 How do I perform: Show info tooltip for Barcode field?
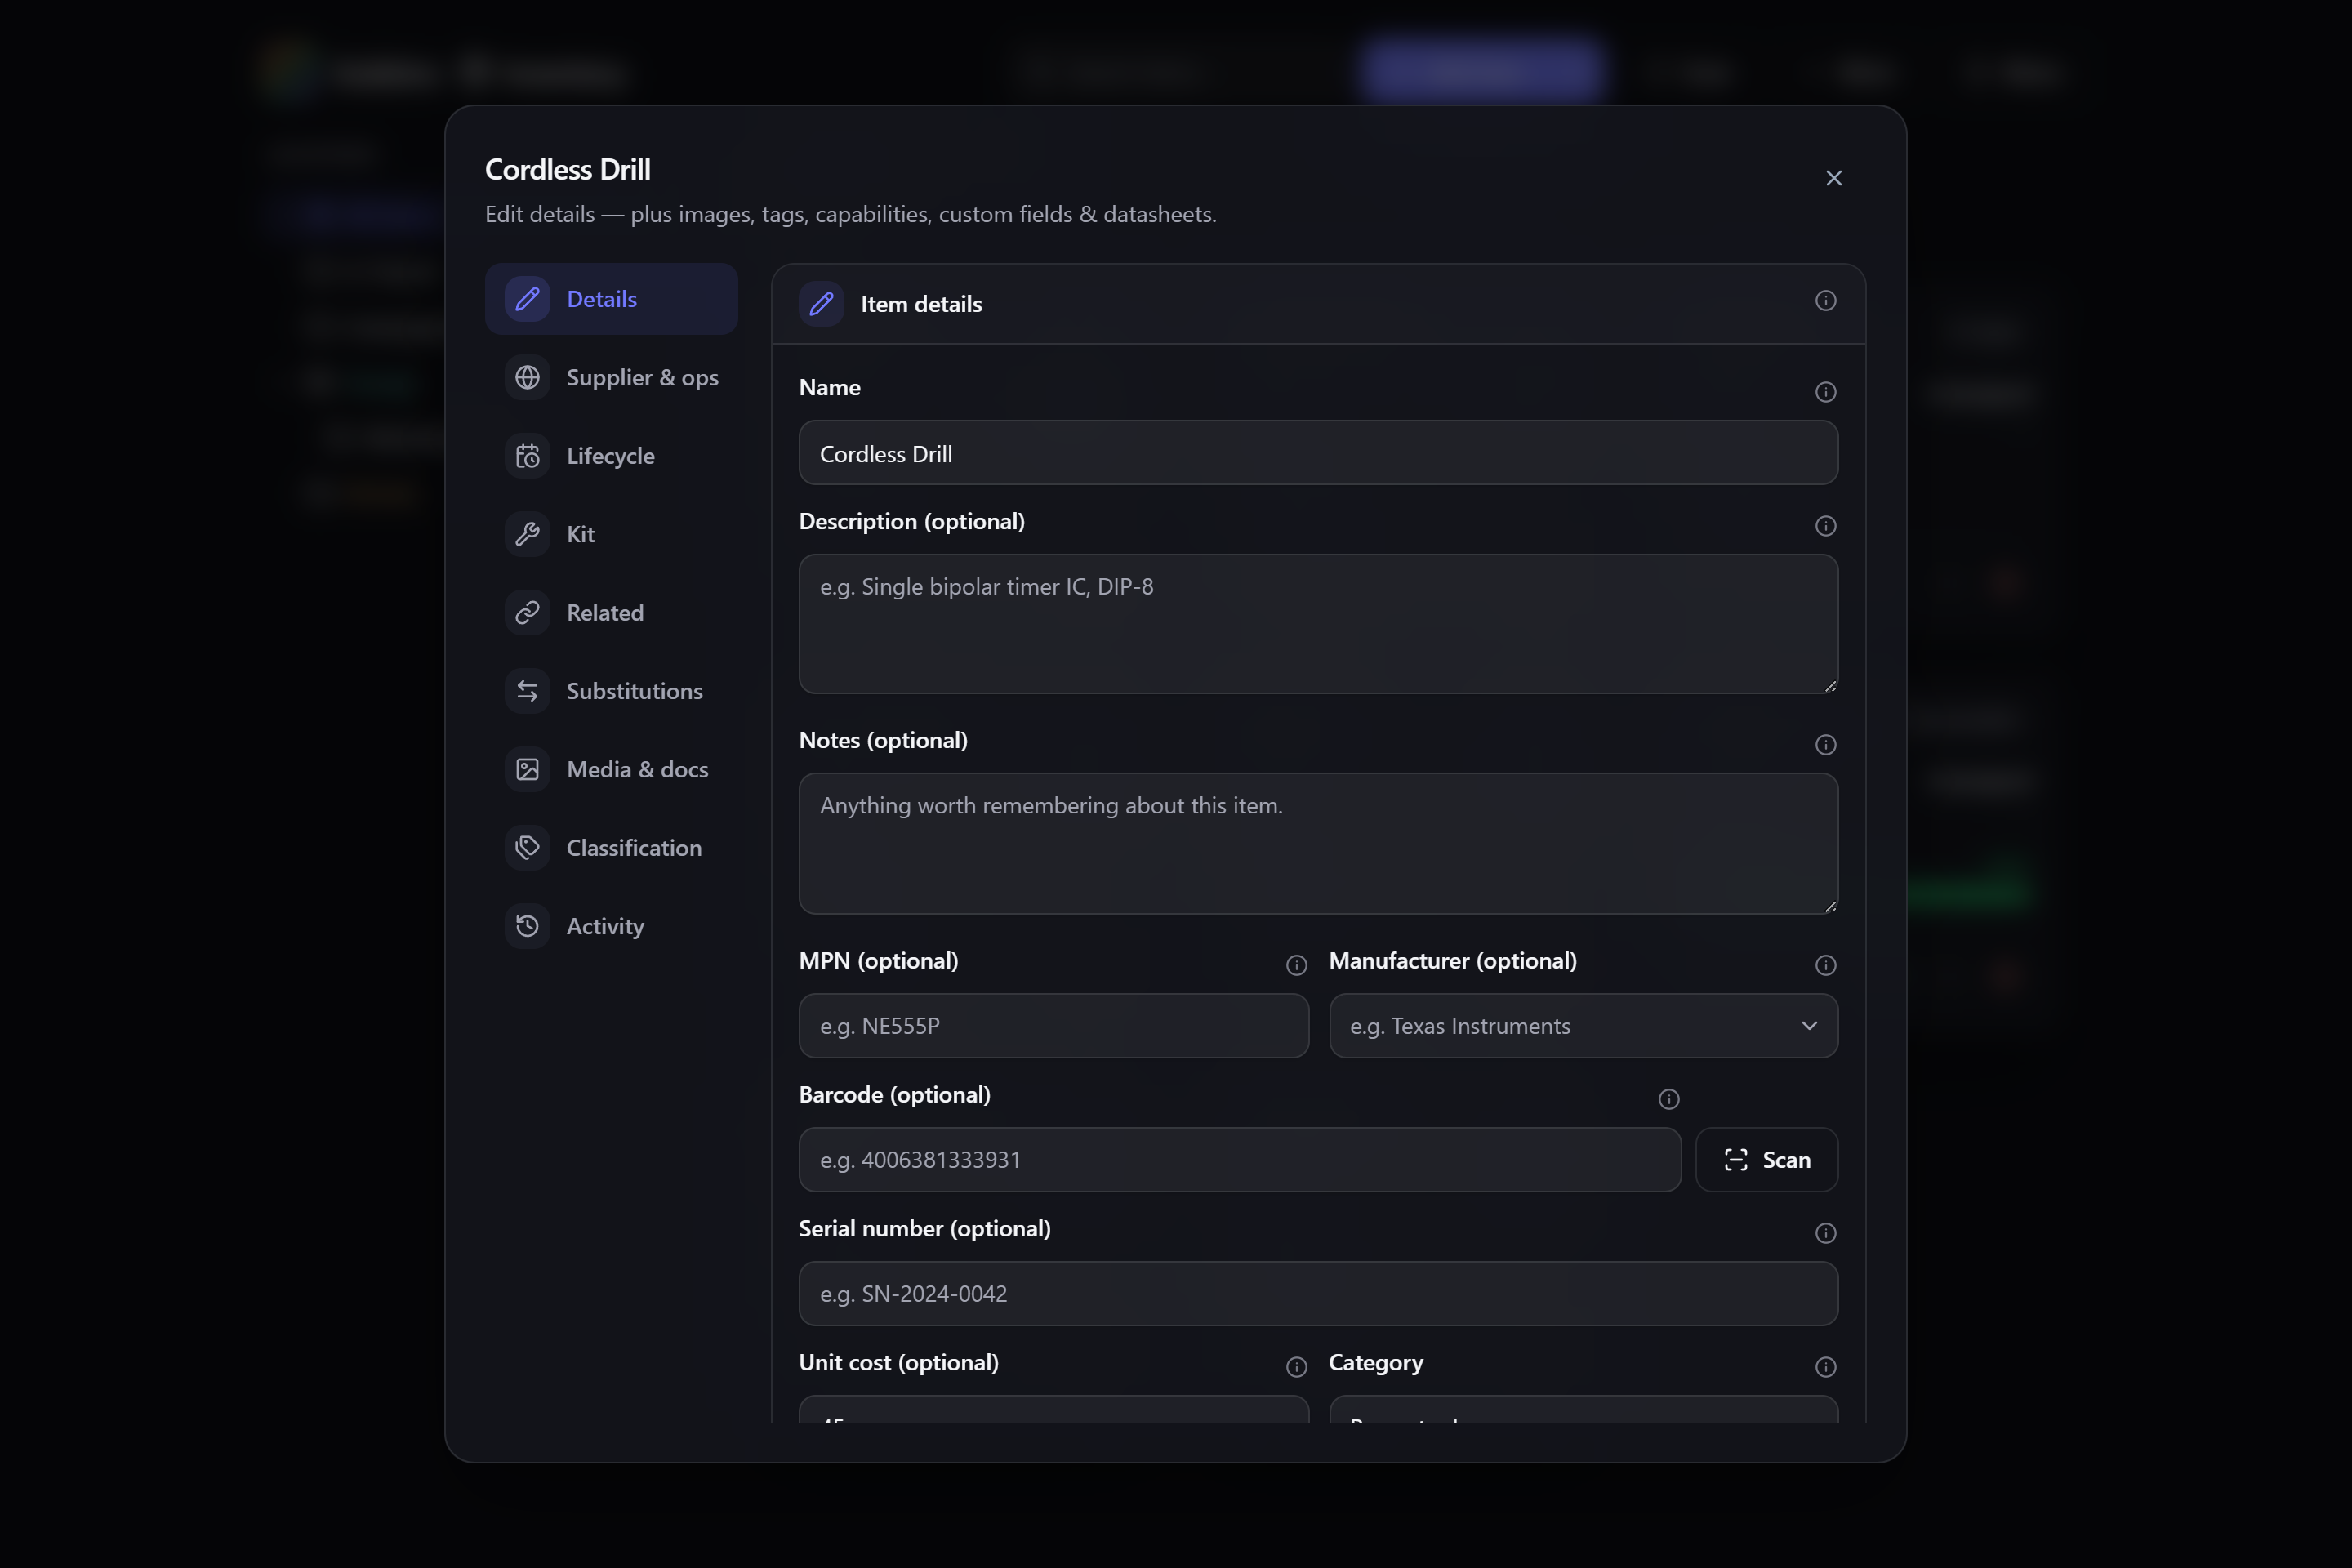(1668, 1099)
